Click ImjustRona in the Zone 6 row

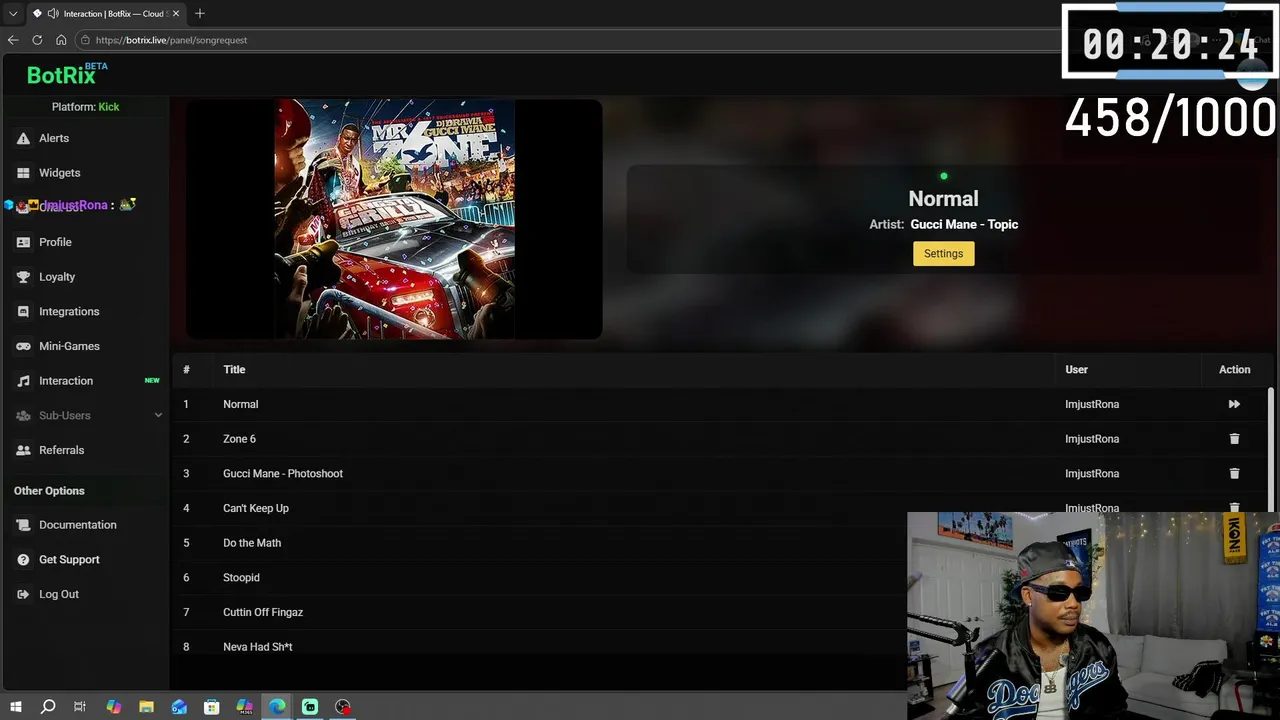point(1092,439)
